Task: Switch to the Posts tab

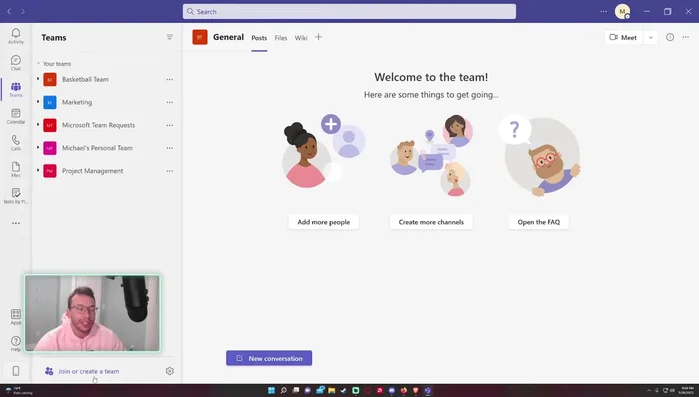Action: click(x=259, y=38)
